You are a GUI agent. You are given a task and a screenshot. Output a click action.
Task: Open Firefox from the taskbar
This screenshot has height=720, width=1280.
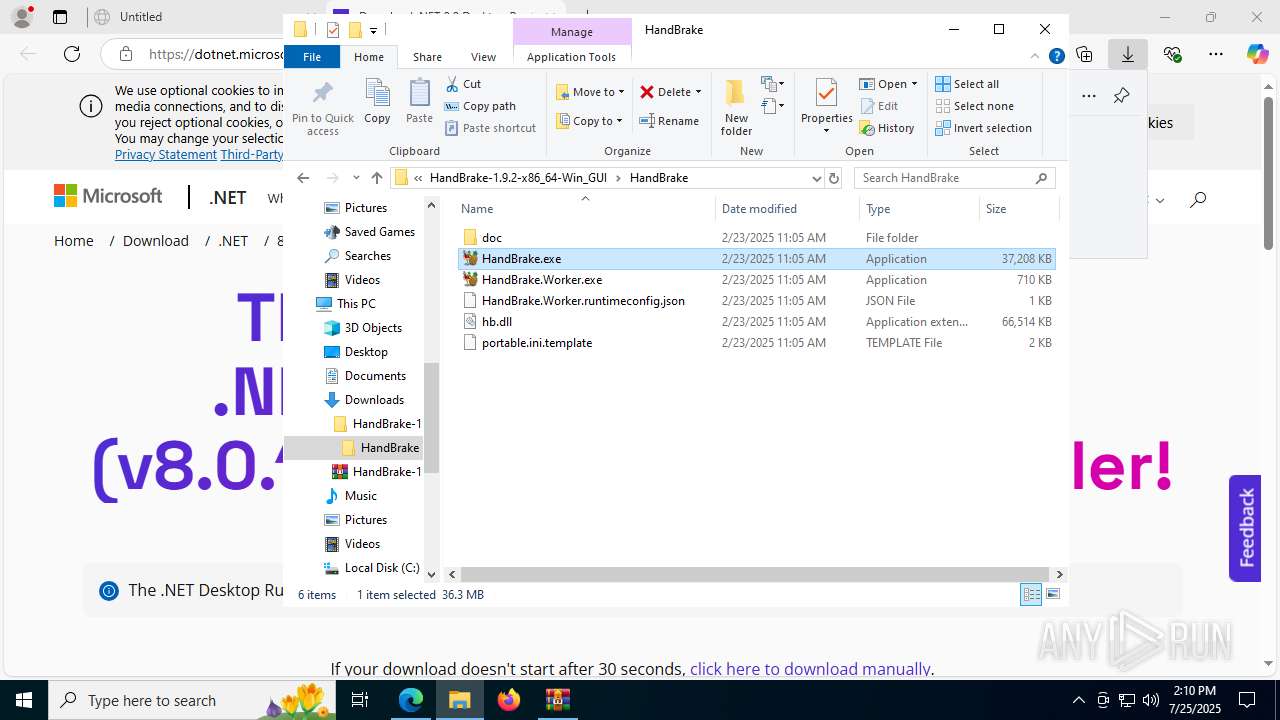click(x=509, y=700)
